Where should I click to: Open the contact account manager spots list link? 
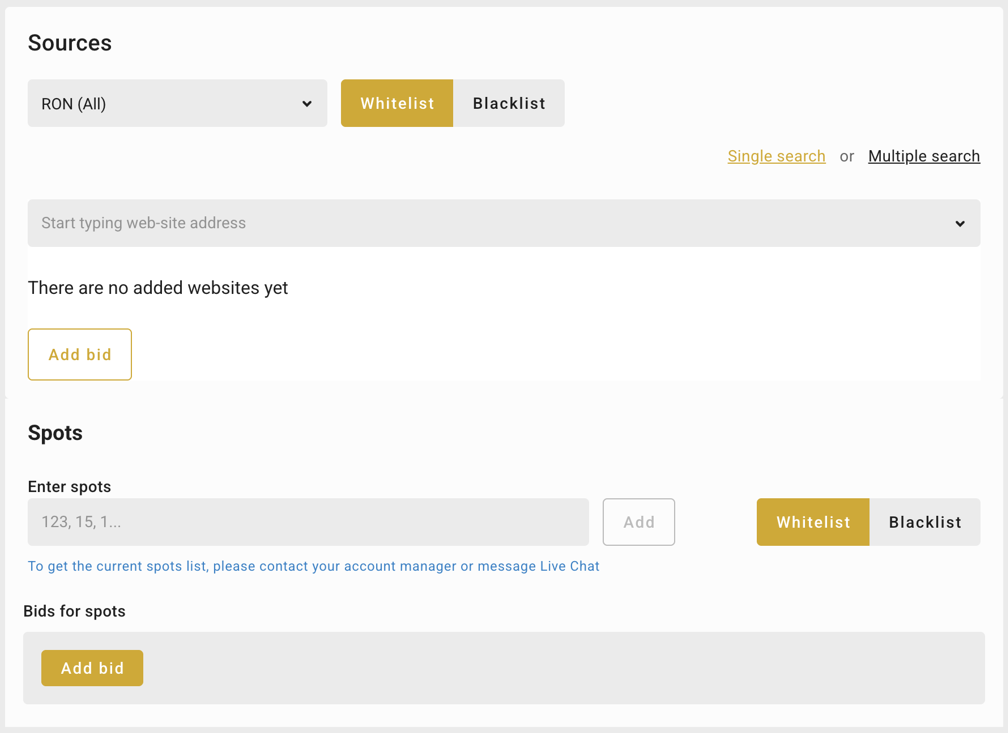coord(313,566)
